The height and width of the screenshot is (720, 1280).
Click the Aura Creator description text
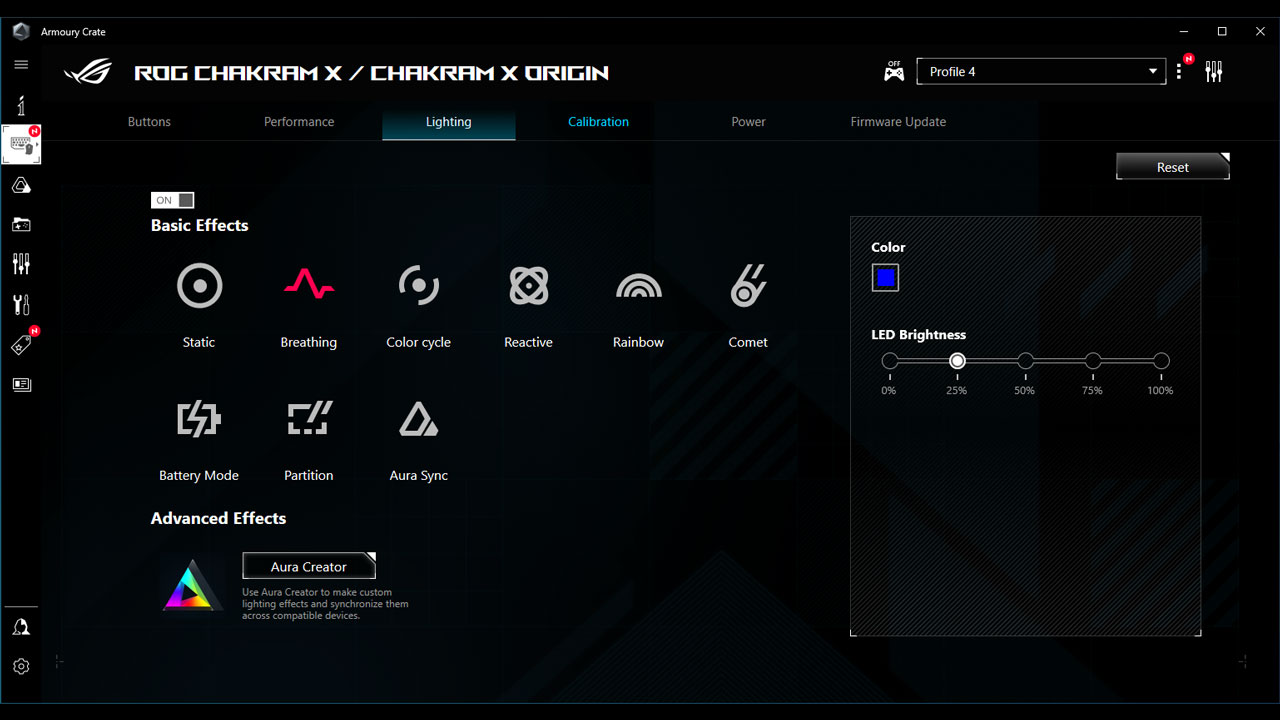tap(325, 604)
